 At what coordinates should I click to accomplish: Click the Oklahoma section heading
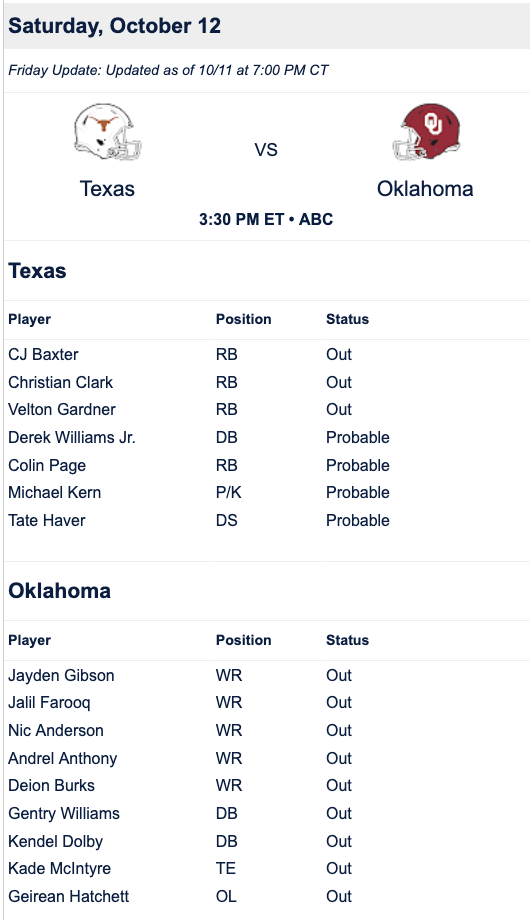tap(59, 591)
